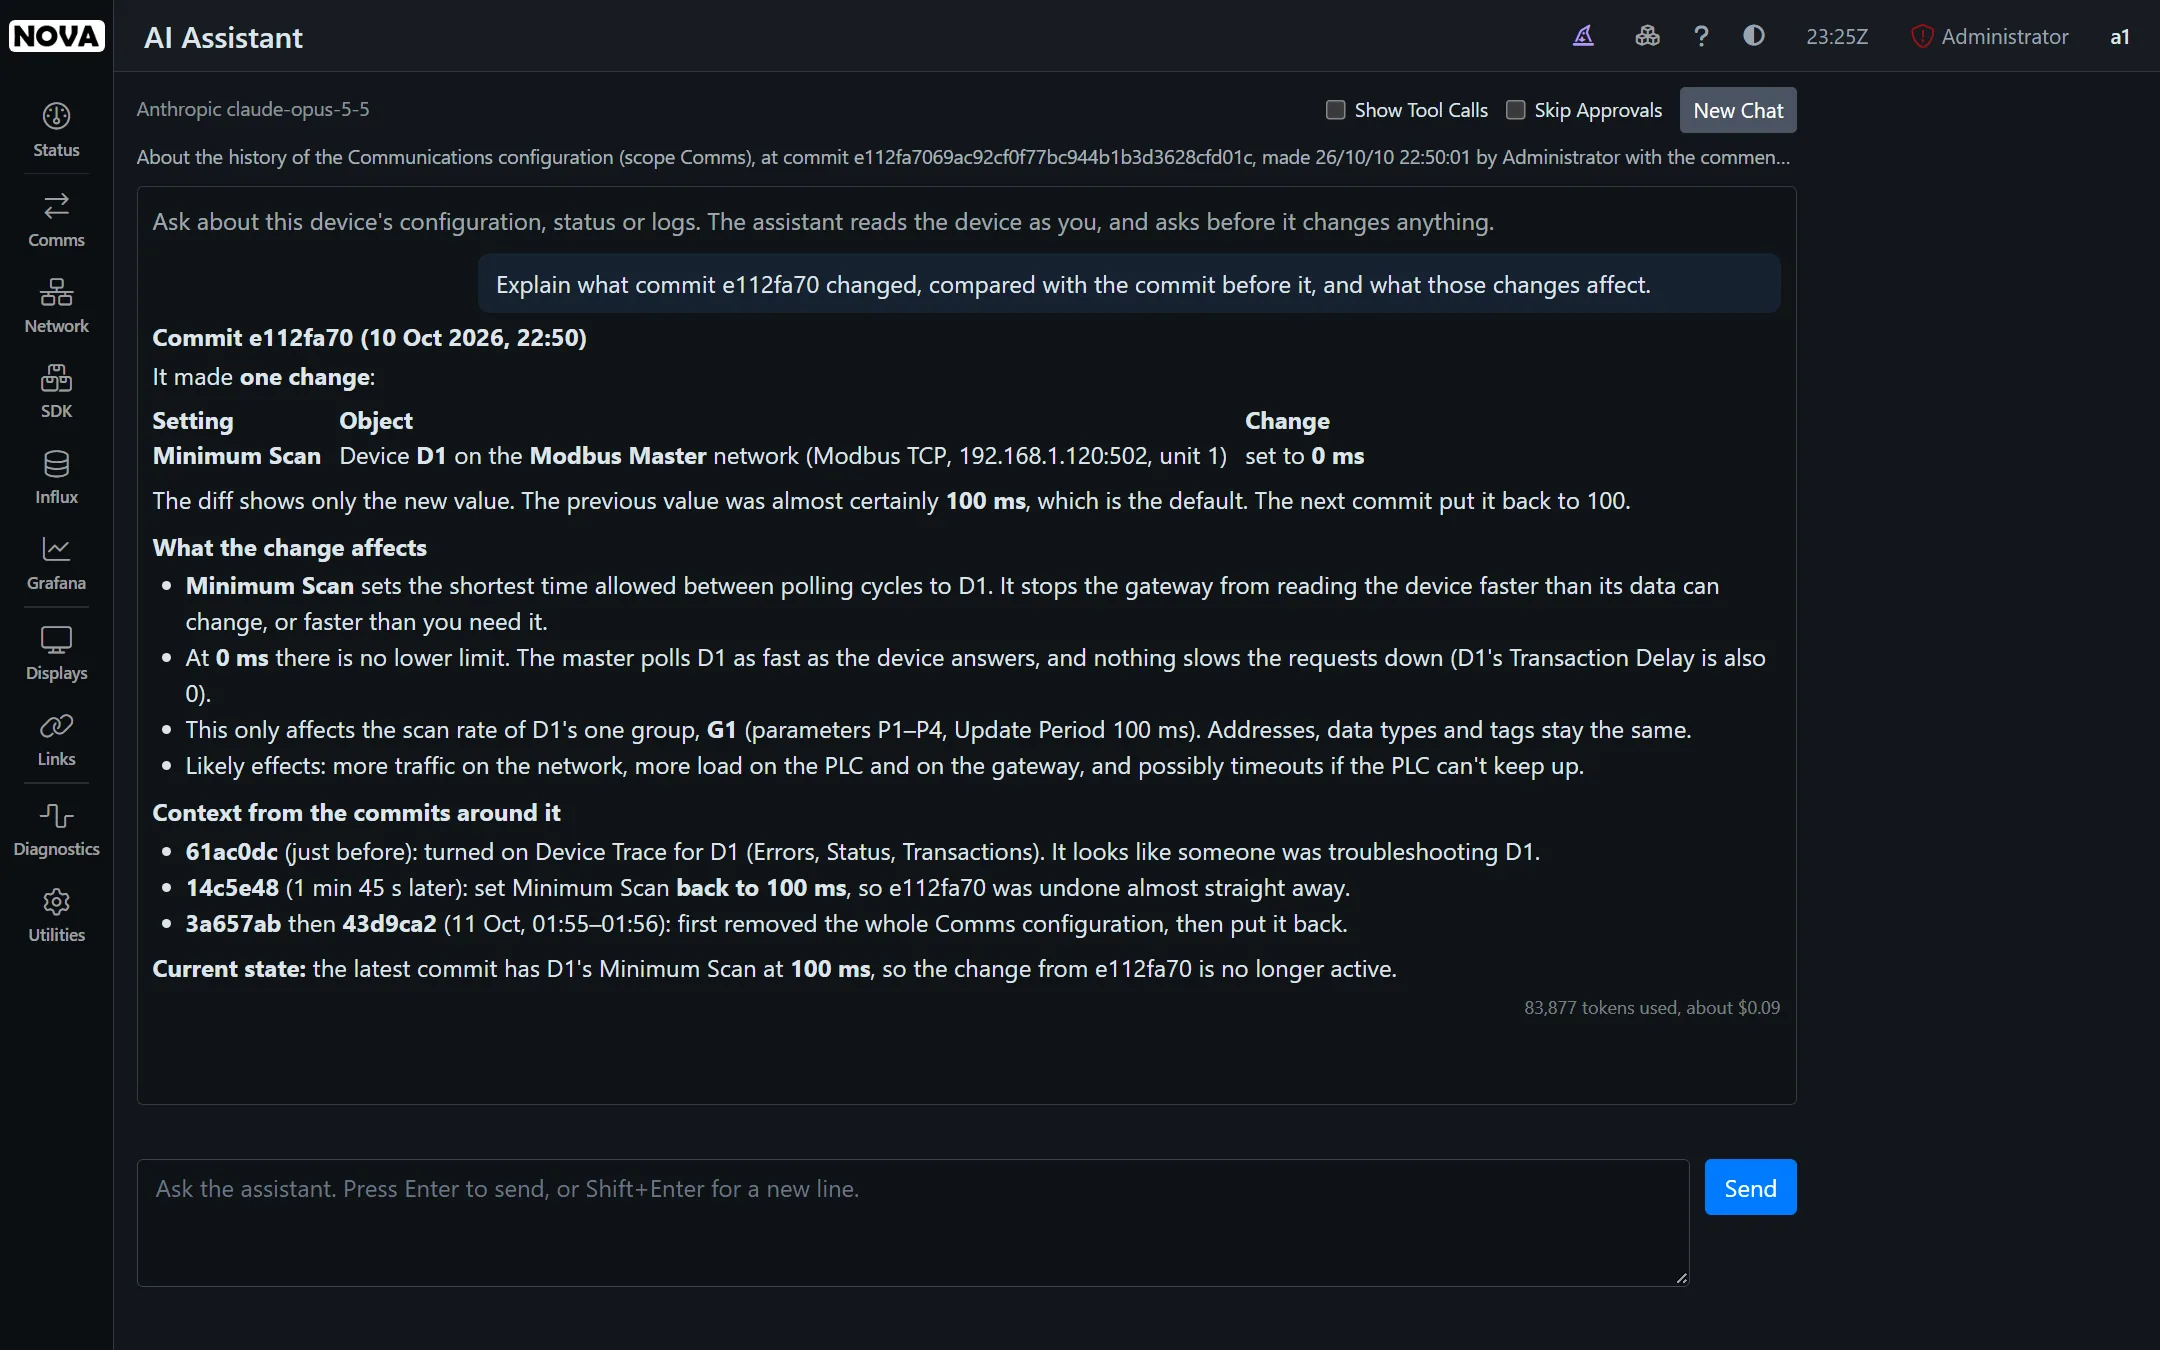Toggle the dark/light theme contrast icon
The height and width of the screenshot is (1350, 2160).
pos(1754,36)
